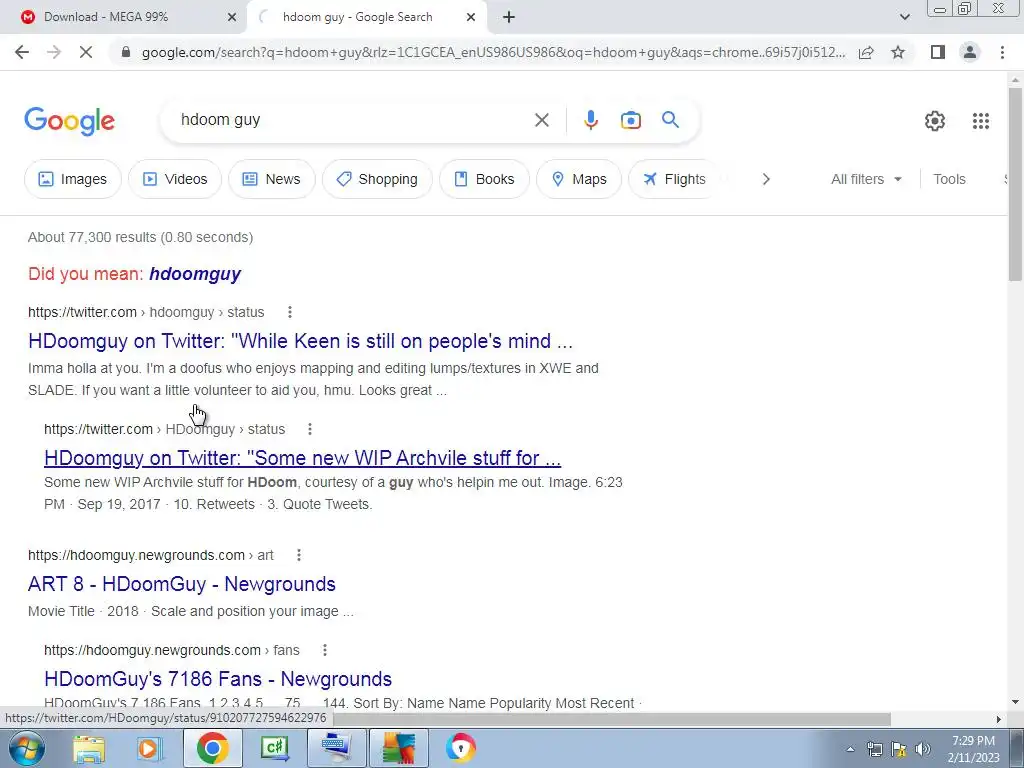Share this page via the share icon
Viewport: 1024px width, 768px height.
[x=866, y=52]
